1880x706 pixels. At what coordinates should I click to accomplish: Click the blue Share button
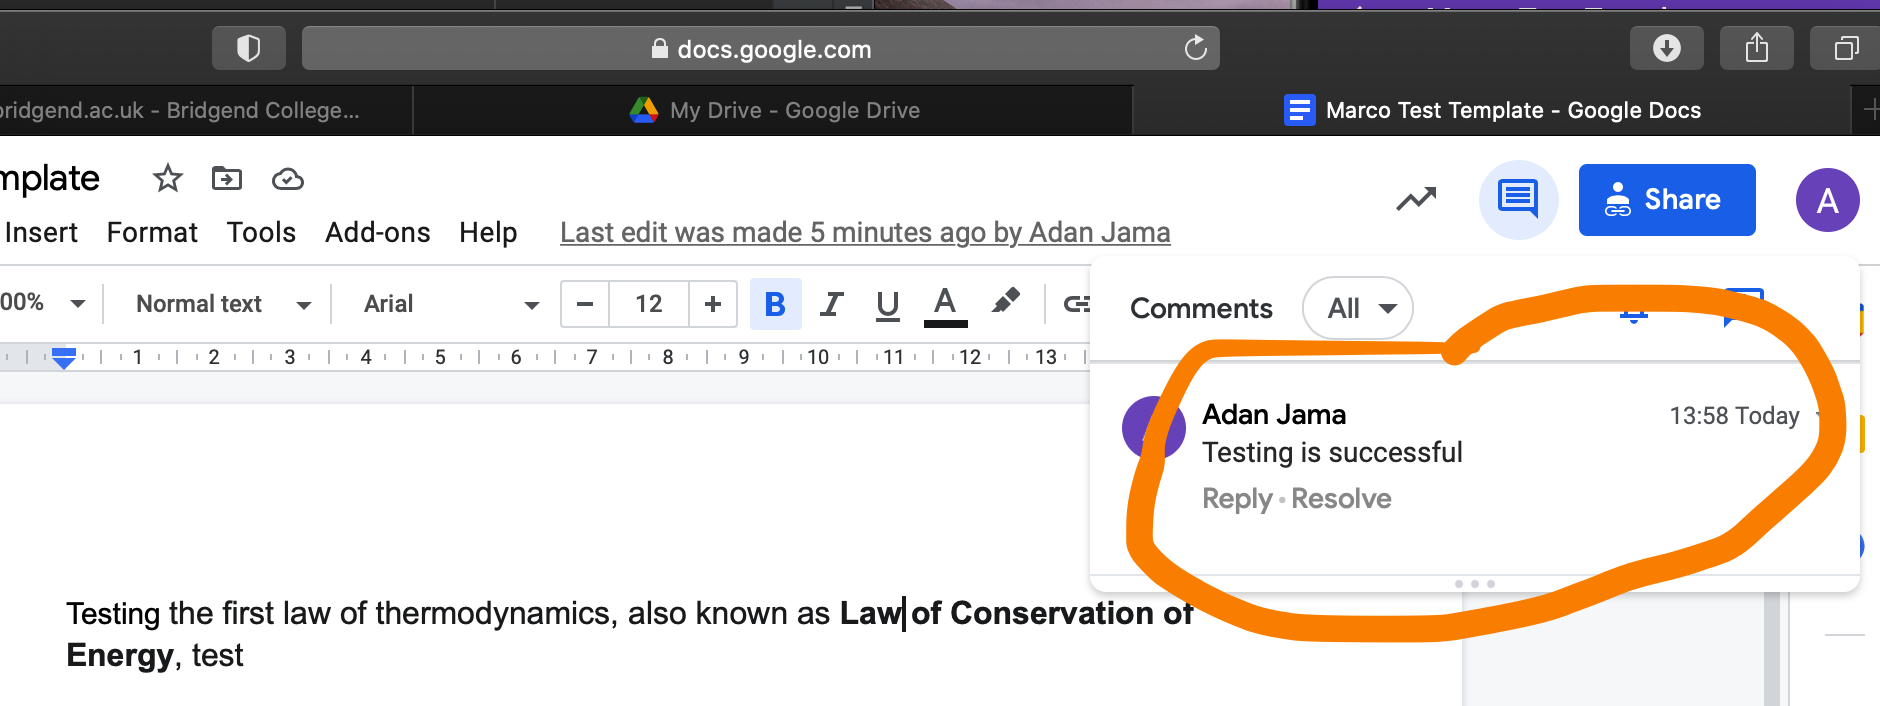[1666, 200]
